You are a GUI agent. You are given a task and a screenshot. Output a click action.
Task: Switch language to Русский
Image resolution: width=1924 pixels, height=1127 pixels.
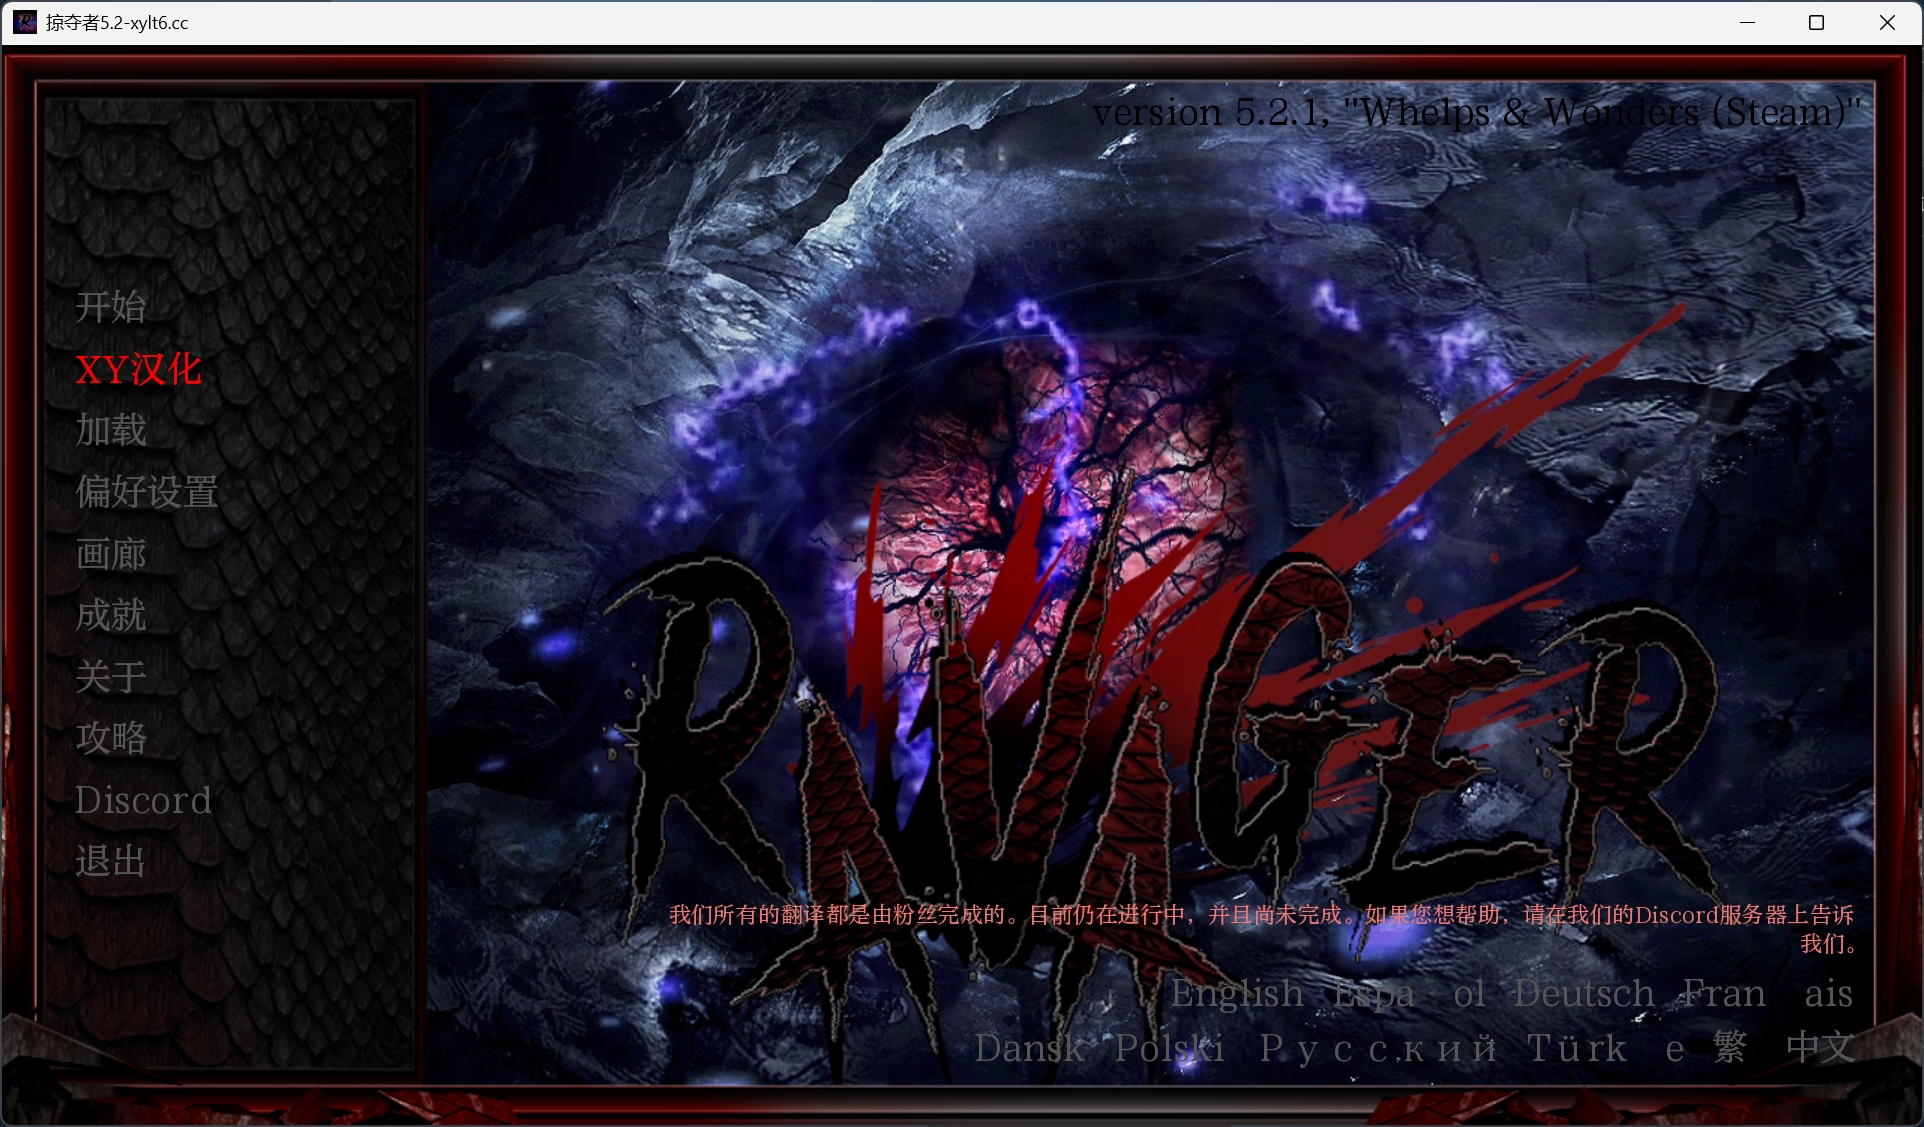click(x=1378, y=1048)
